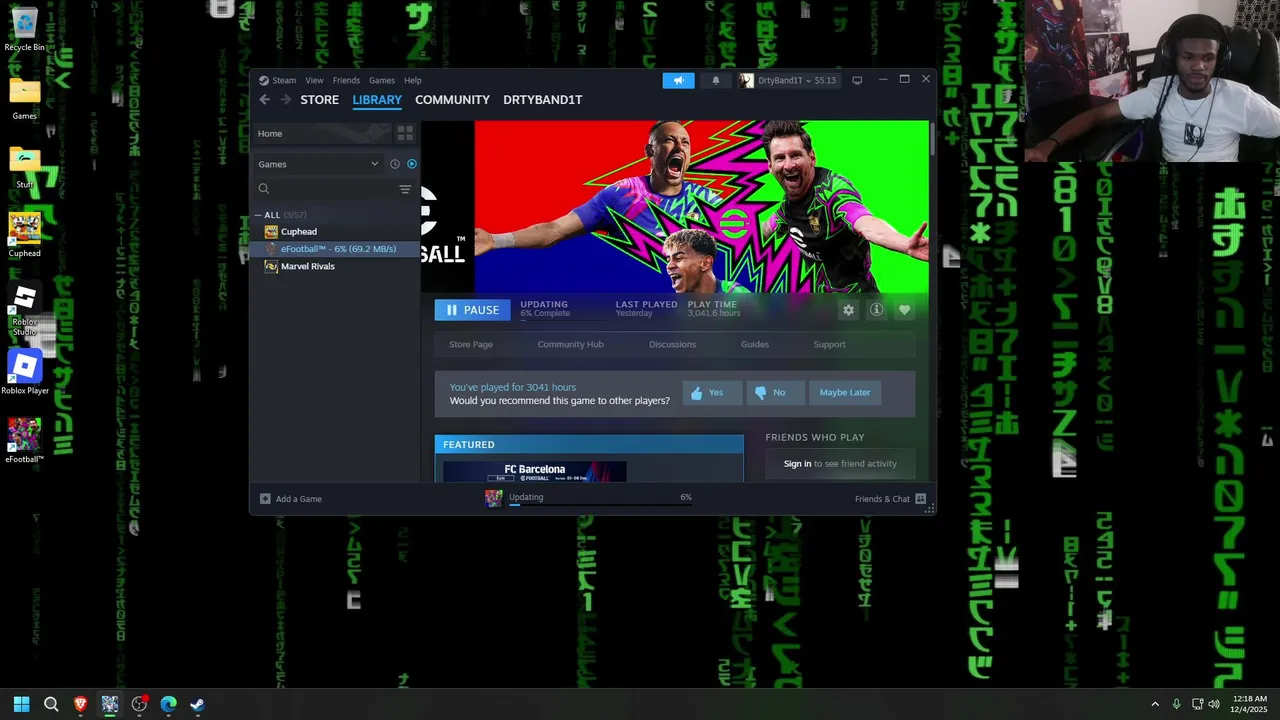Click the Steam content scrollbar
Screen dimensions: 1280x720
(x=932, y=140)
